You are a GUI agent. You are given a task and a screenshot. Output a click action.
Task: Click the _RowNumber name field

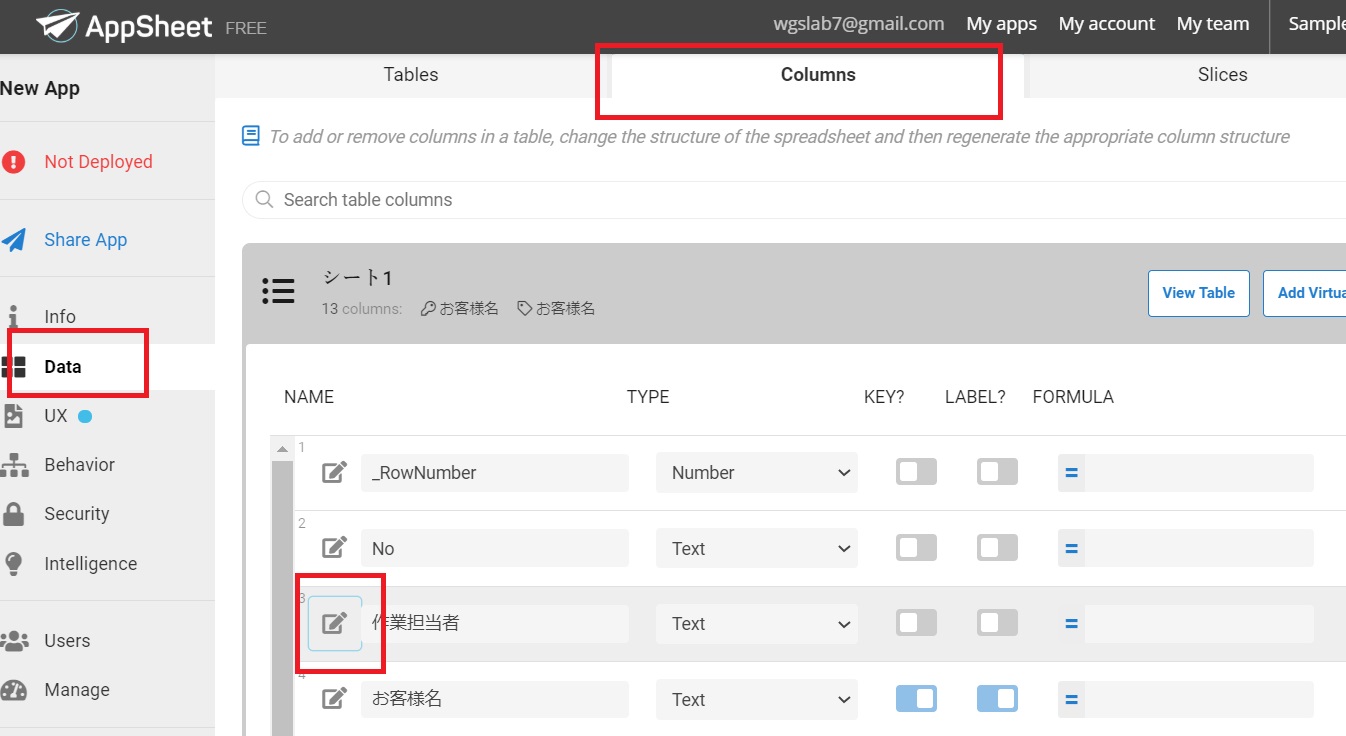tap(495, 473)
